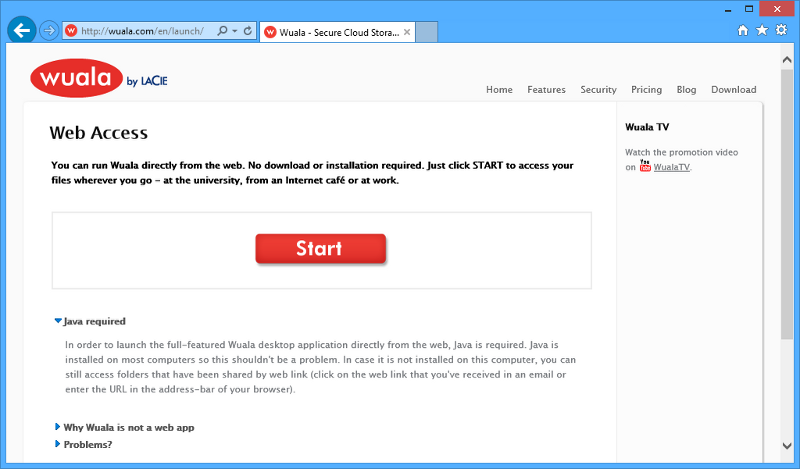
Task: Click the YouTube icon beside WualaTV
Action: pyautogui.click(x=645, y=166)
